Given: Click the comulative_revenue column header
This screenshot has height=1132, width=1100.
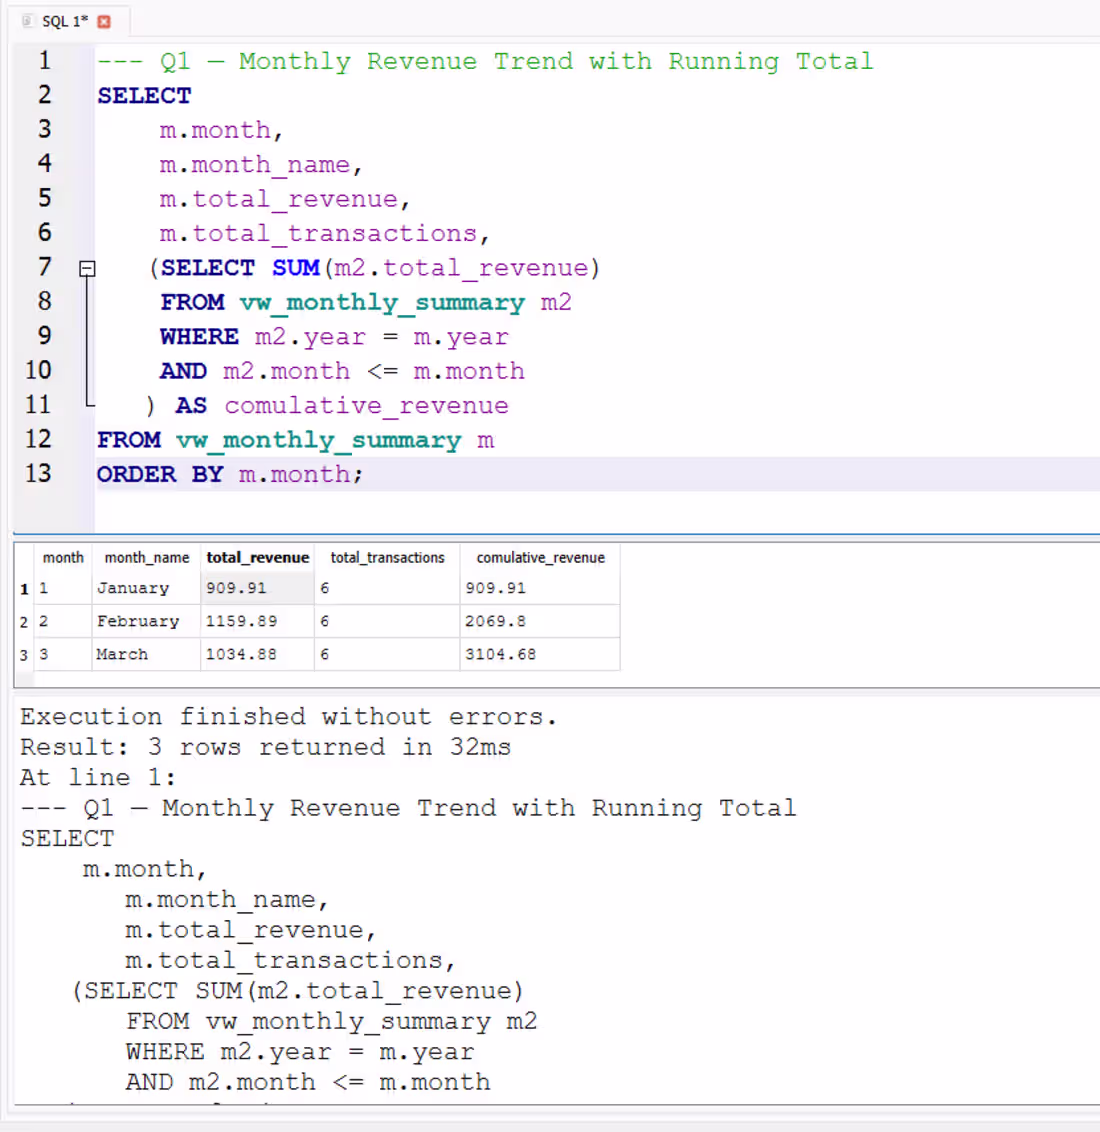Looking at the screenshot, I should pyautogui.click(x=540, y=557).
